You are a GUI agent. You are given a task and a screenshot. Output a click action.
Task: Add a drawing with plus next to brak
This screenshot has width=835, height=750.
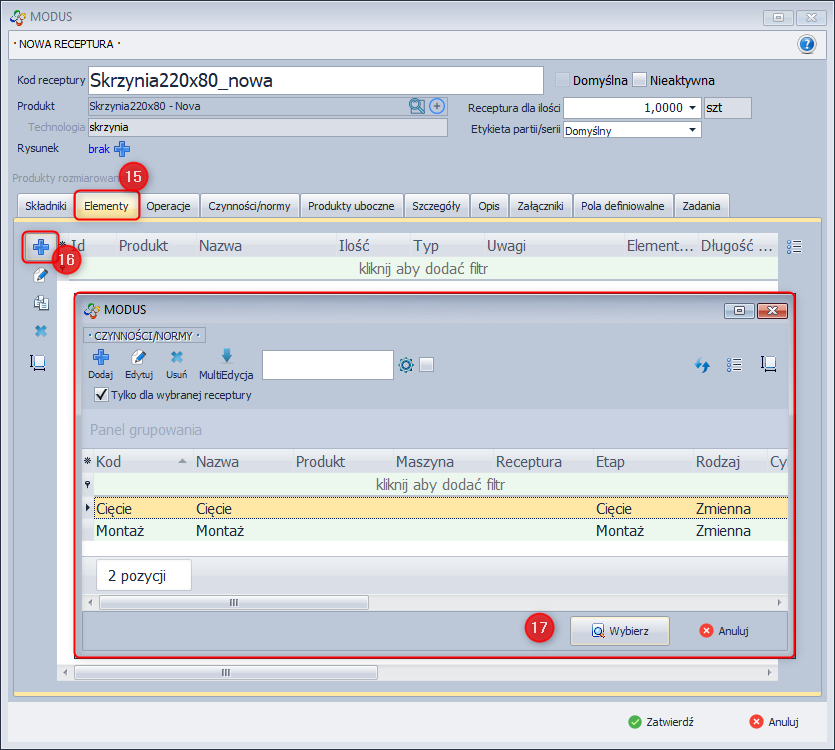(122, 149)
